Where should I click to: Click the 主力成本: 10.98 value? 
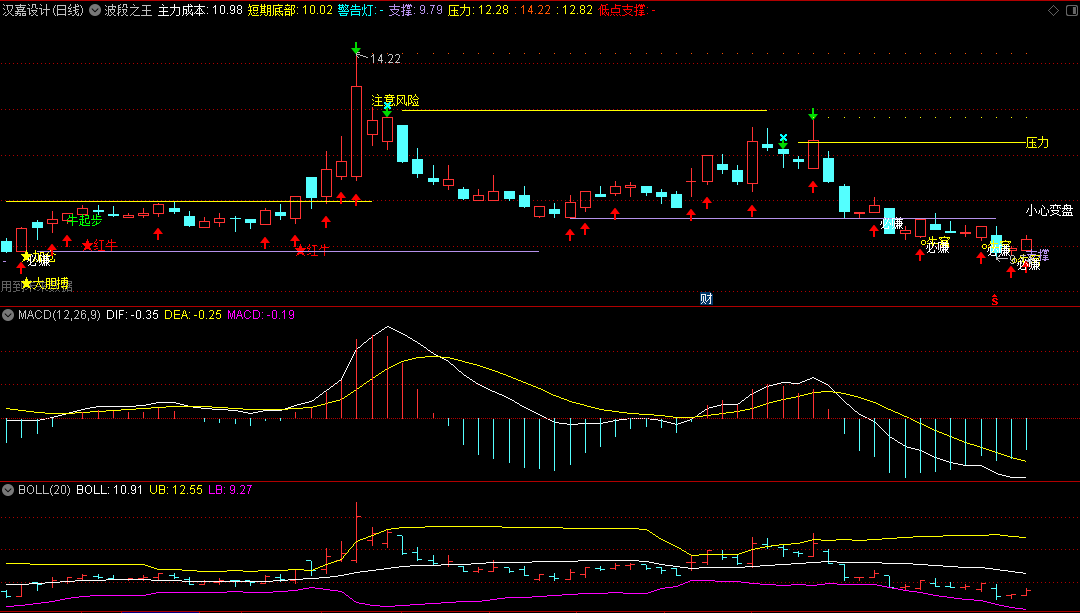coord(200,10)
